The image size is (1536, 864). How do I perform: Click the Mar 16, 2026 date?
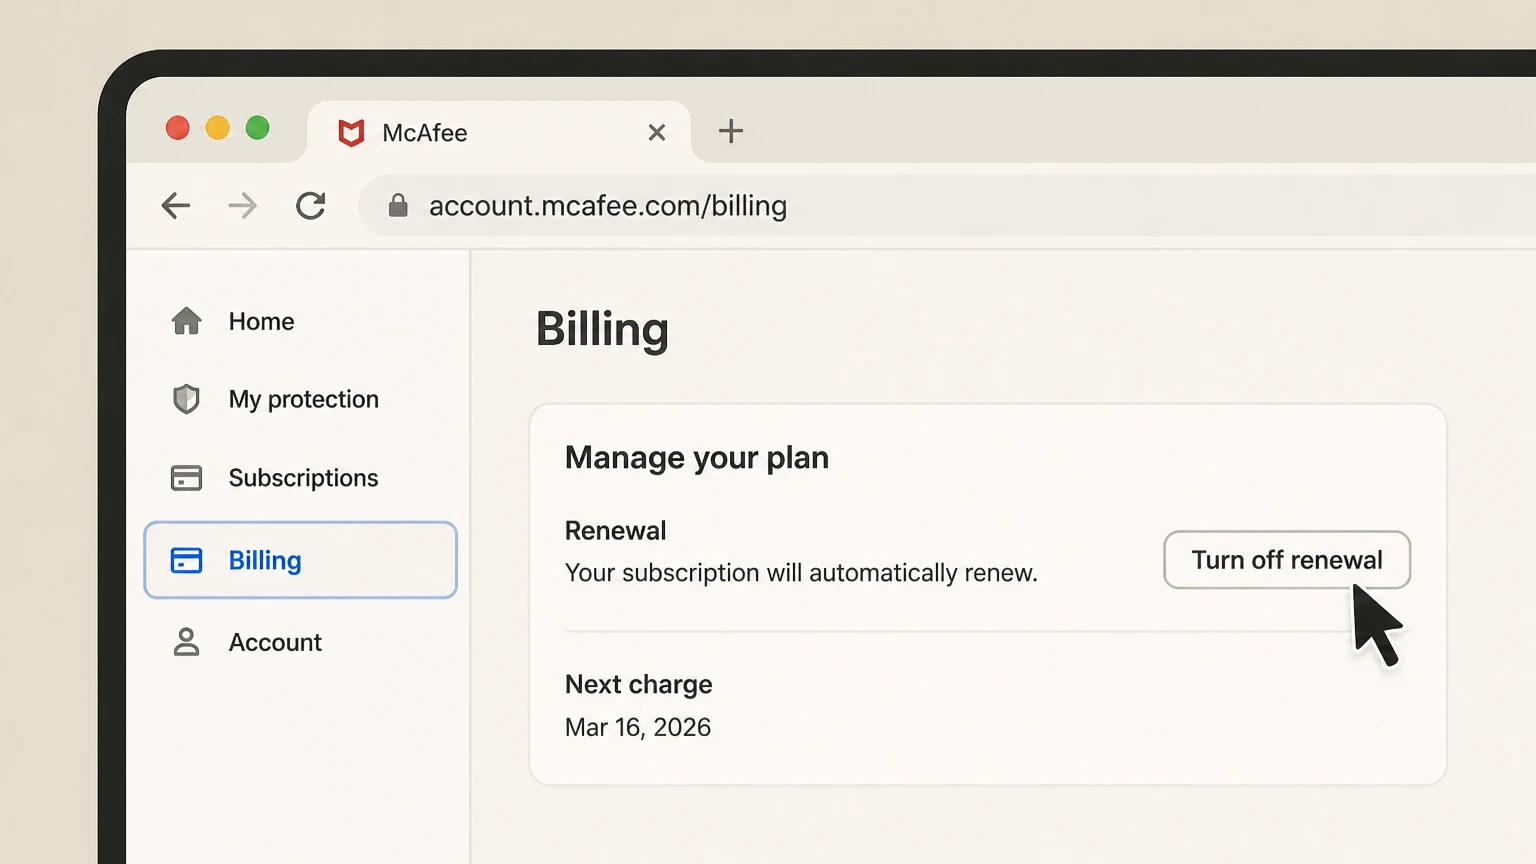(638, 727)
